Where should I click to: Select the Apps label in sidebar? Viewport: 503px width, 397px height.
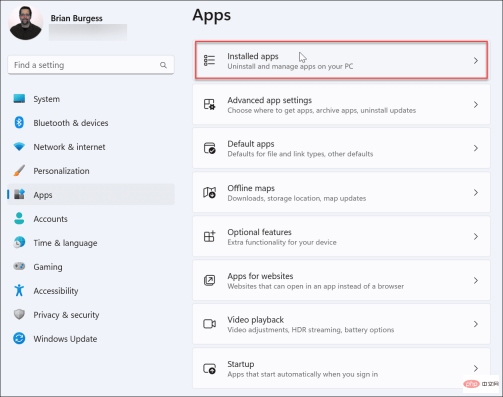click(43, 195)
